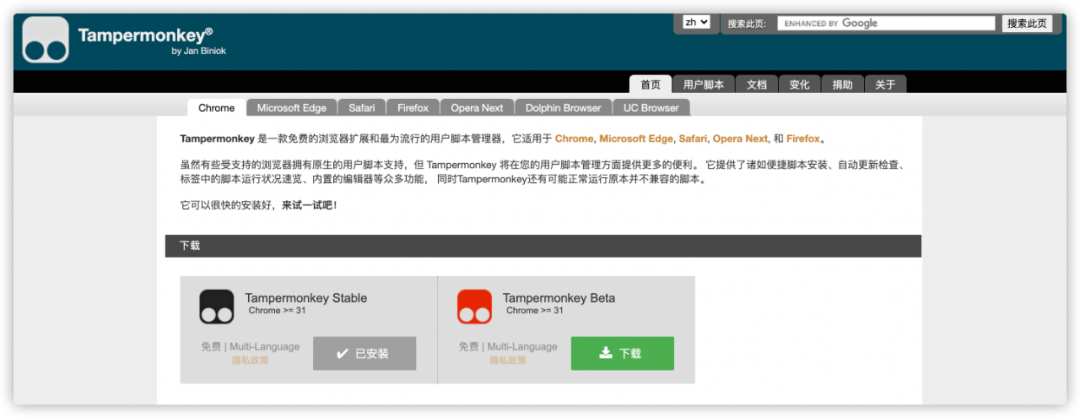Select the Dolphin Browser tab
Screen dimensions: 1080x418
click(x=563, y=108)
